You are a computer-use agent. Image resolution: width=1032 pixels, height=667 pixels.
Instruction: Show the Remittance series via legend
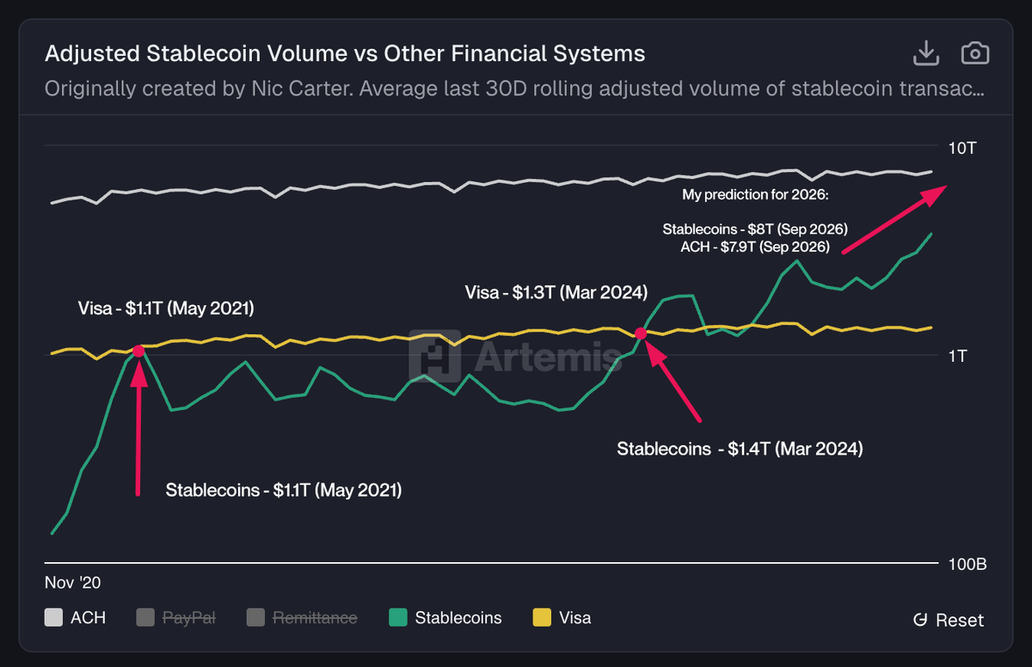click(302, 618)
